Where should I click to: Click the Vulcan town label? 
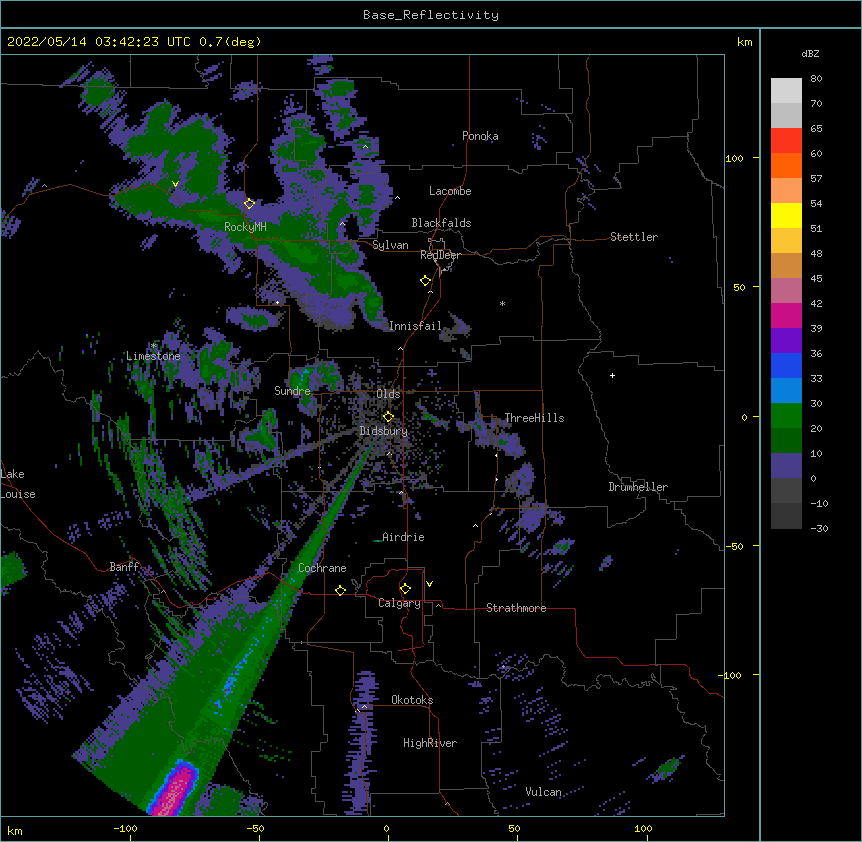click(x=543, y=792)
